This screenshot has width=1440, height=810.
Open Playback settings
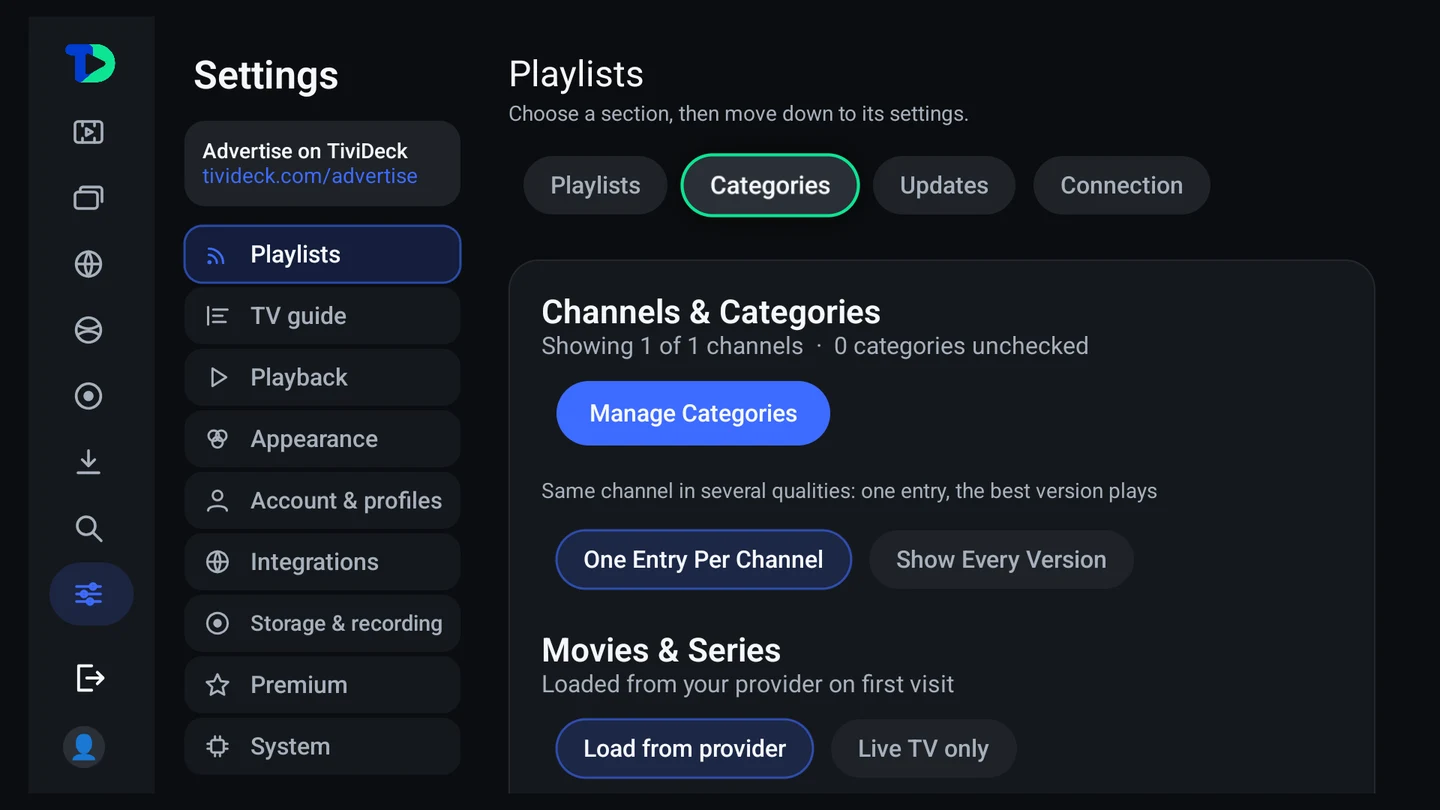click(x=322, y=377)
